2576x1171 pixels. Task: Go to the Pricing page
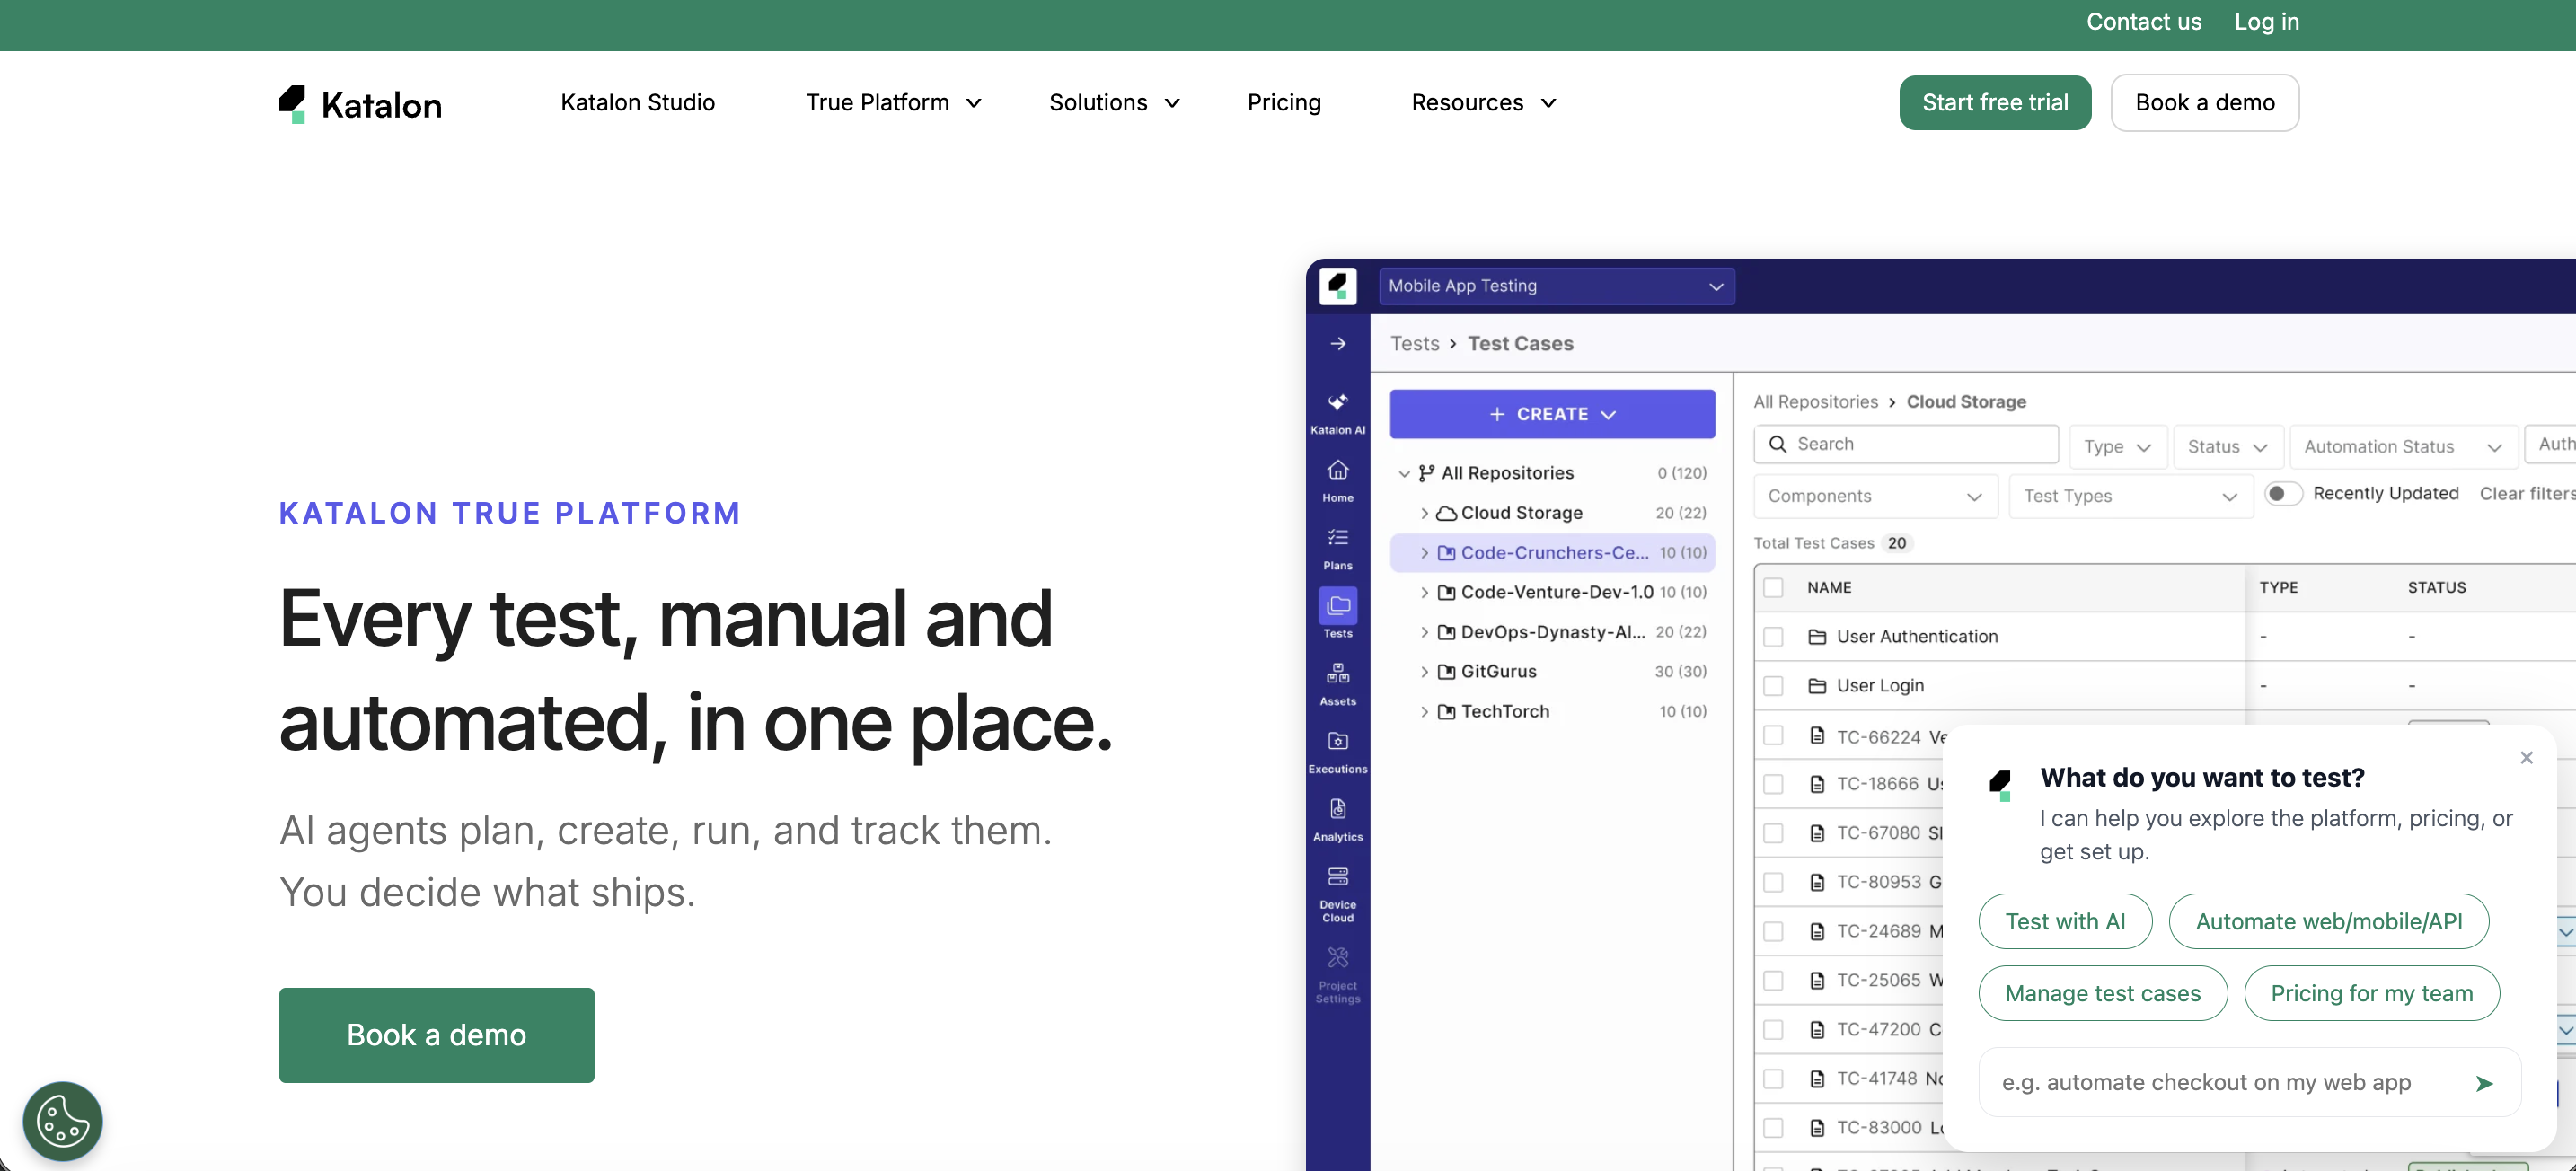tap(1284, 103)
